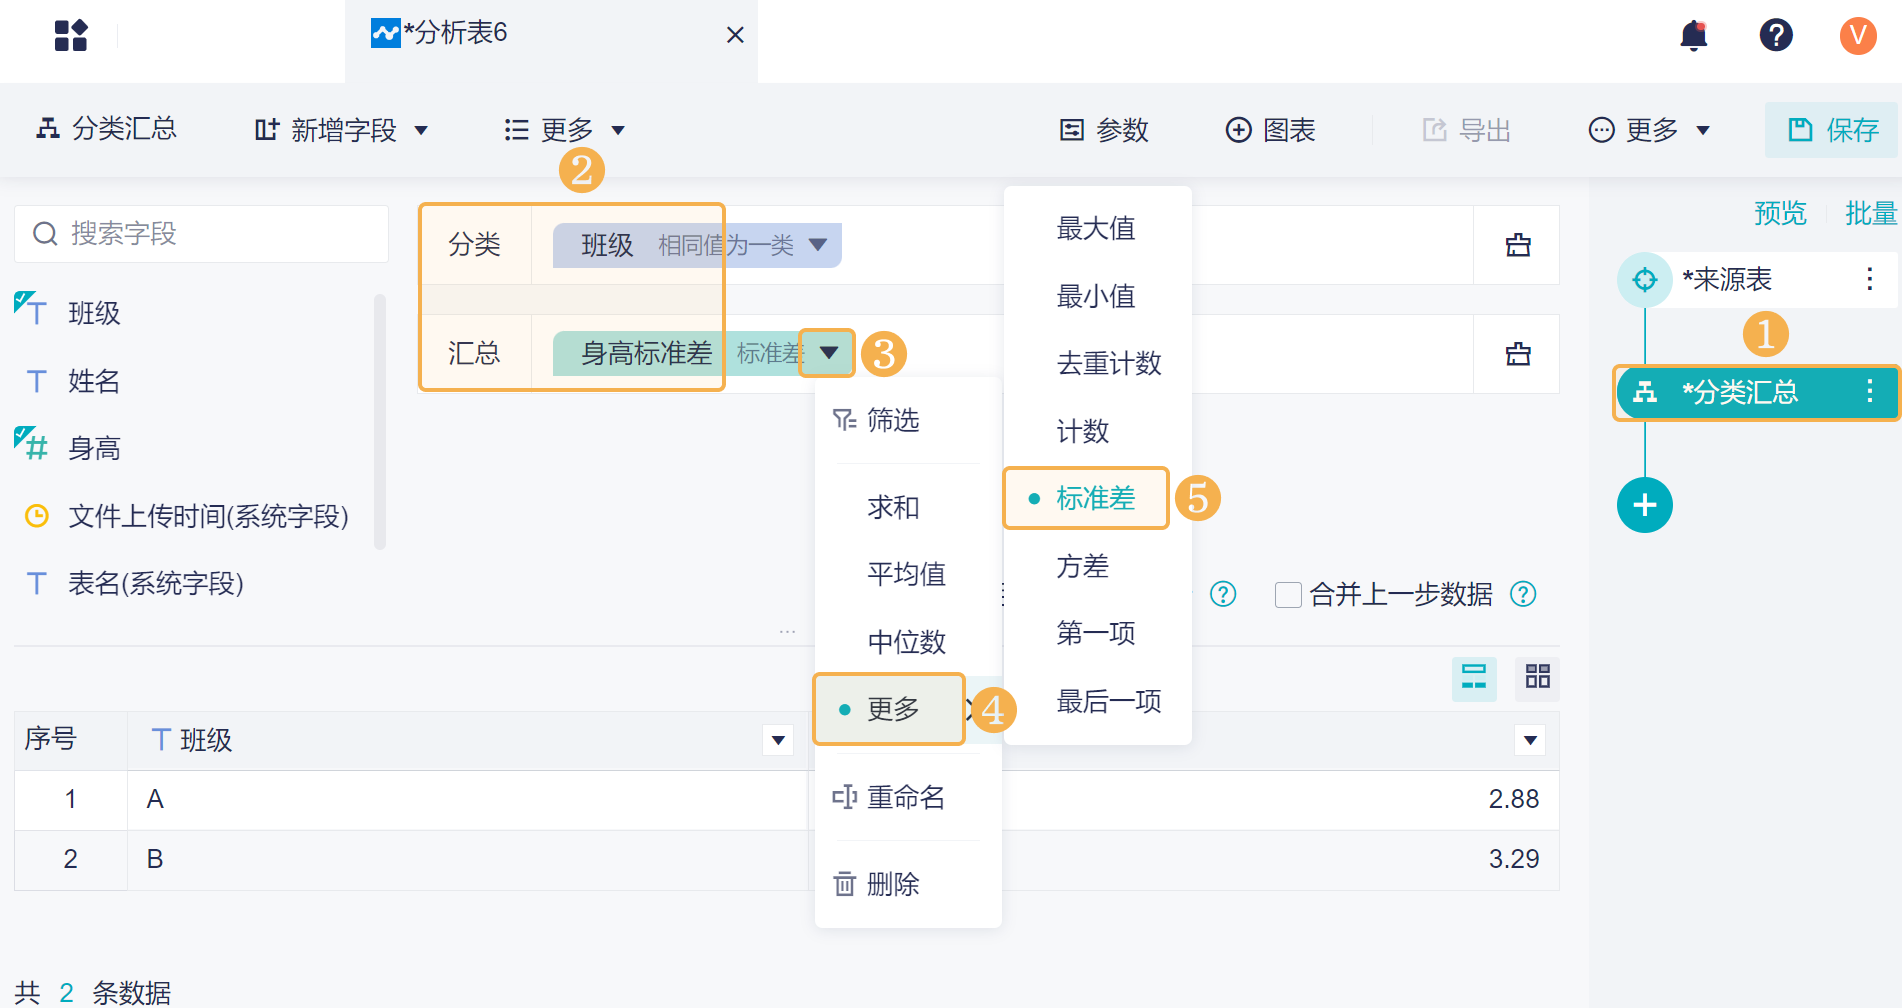Select 最小值 in the submenu
1902x1008 pixels.
(x=1097, y=296)
